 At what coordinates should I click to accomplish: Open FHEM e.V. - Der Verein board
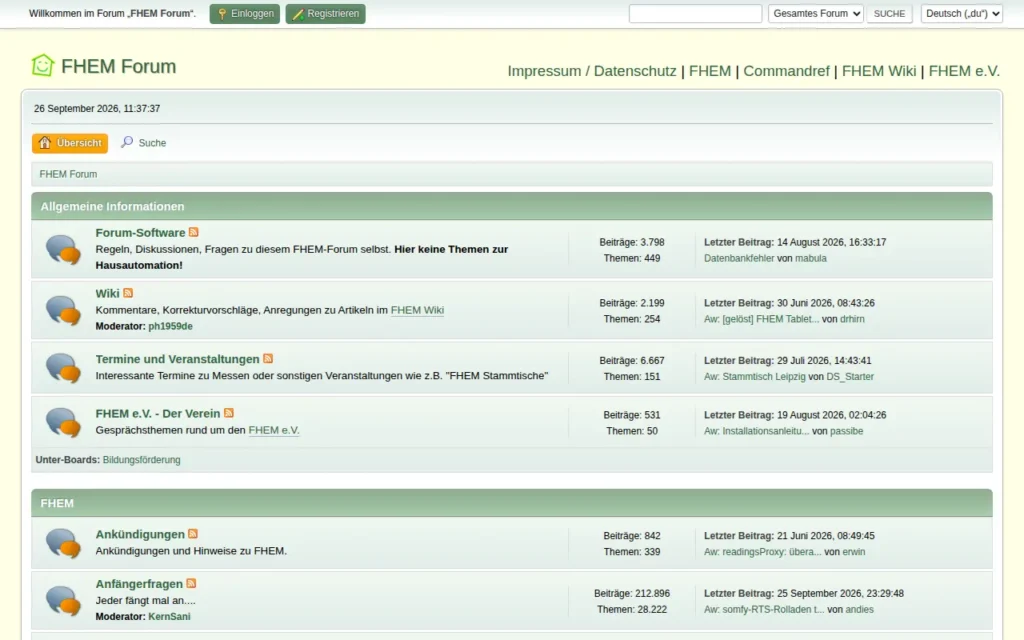click(158, 413)
